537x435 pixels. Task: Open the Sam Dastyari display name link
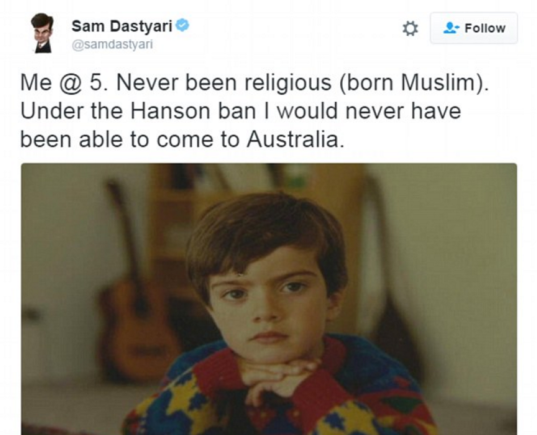click(x=122, y=26)
